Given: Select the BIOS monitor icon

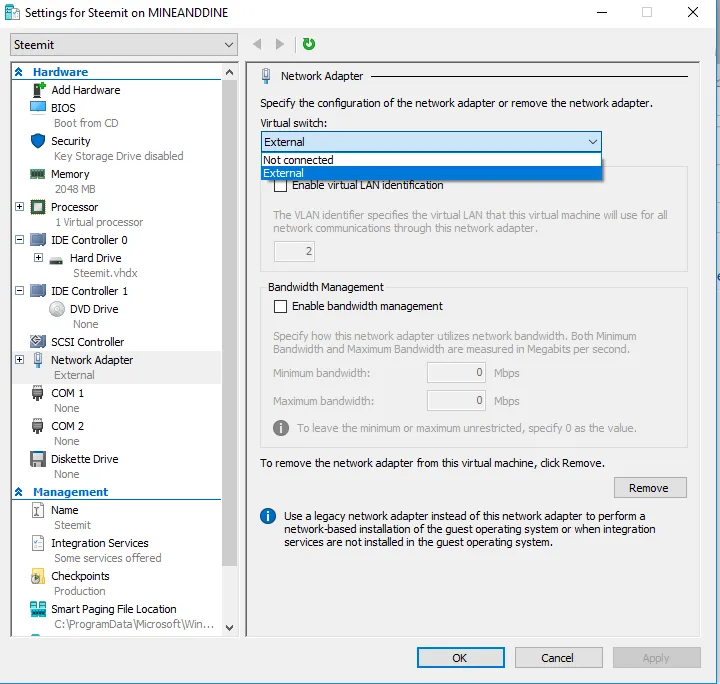Looking at the screenshot, I should tap(38, 107).
